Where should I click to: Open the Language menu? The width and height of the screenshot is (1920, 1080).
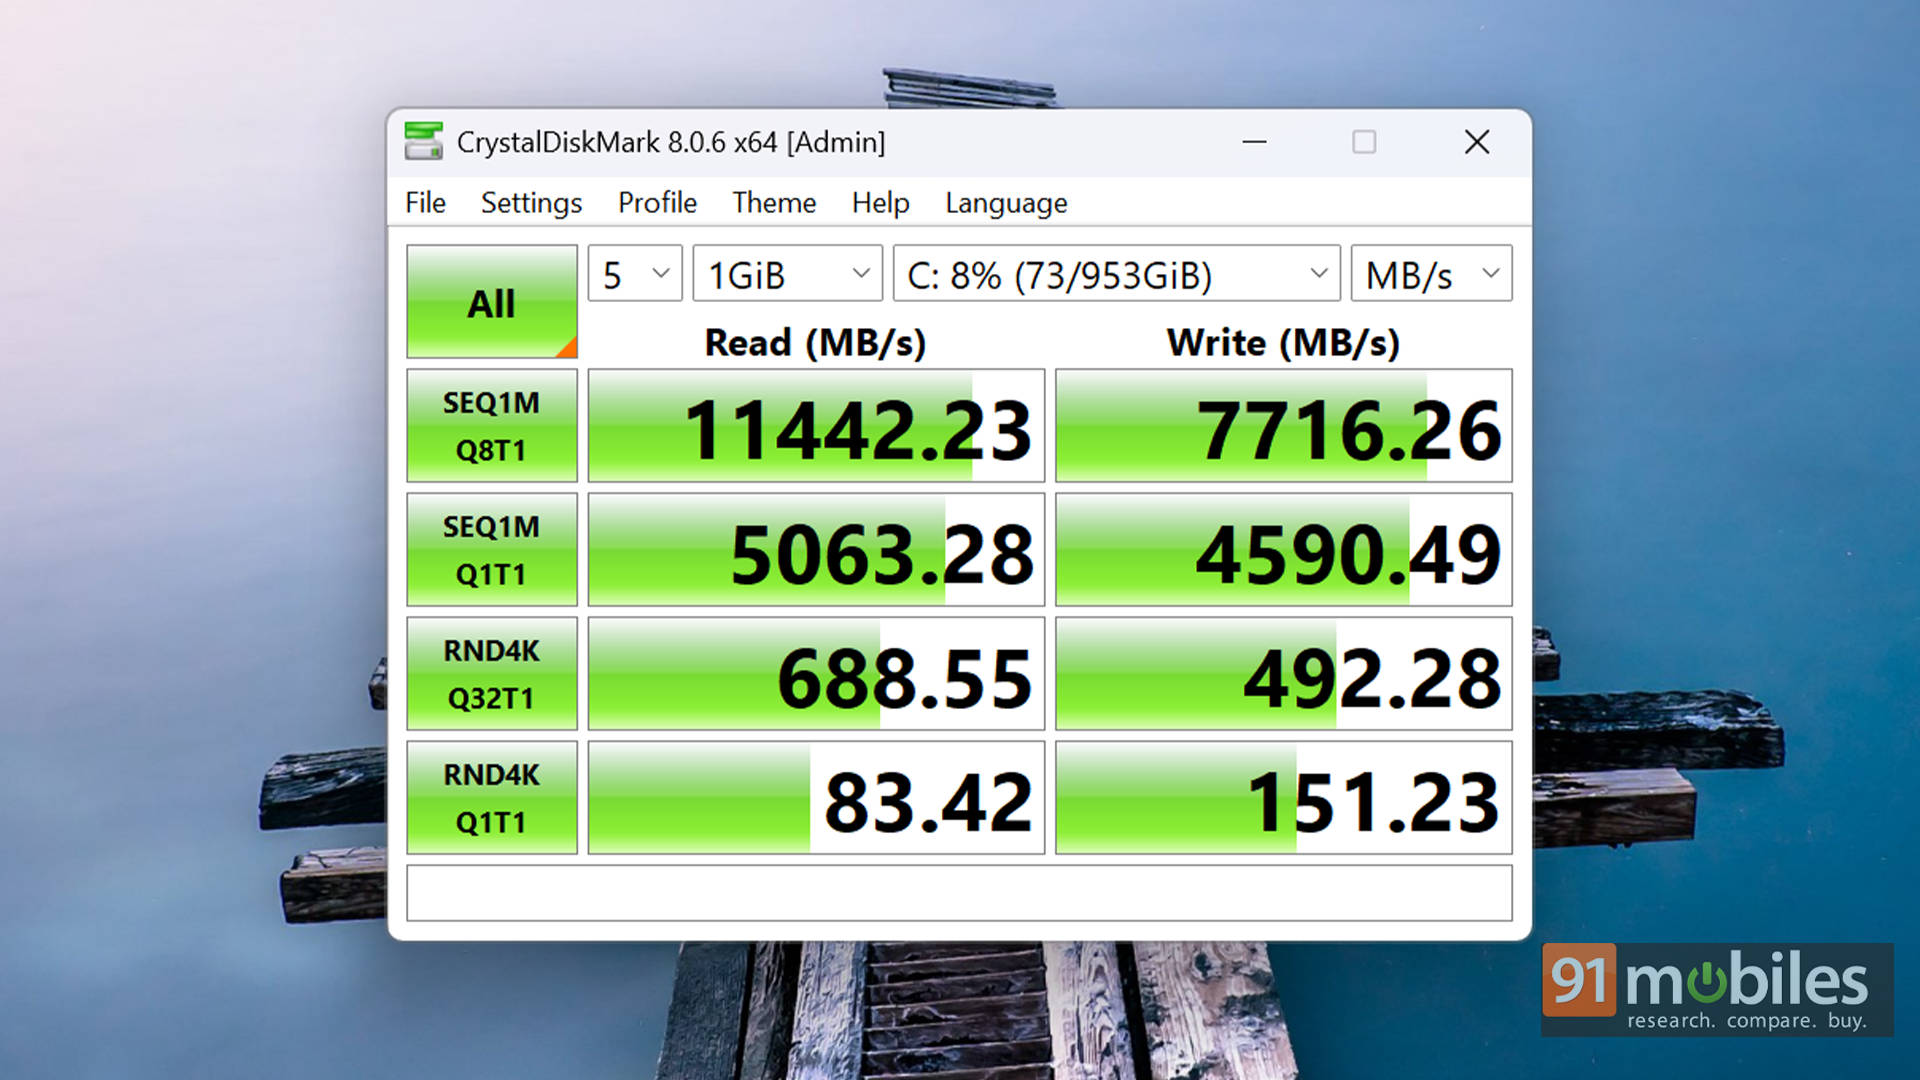[x=1006, y=203]
